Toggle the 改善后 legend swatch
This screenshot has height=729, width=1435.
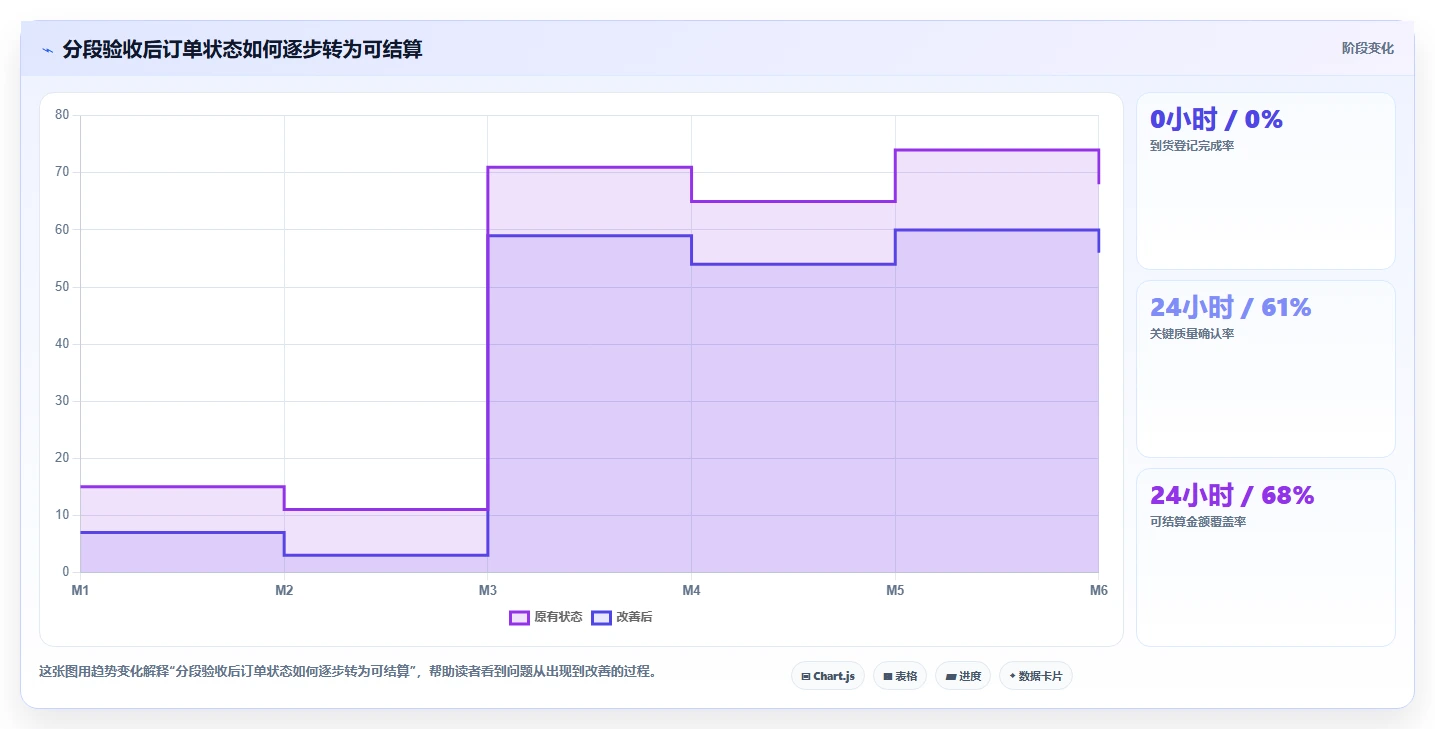coord(601,618)
